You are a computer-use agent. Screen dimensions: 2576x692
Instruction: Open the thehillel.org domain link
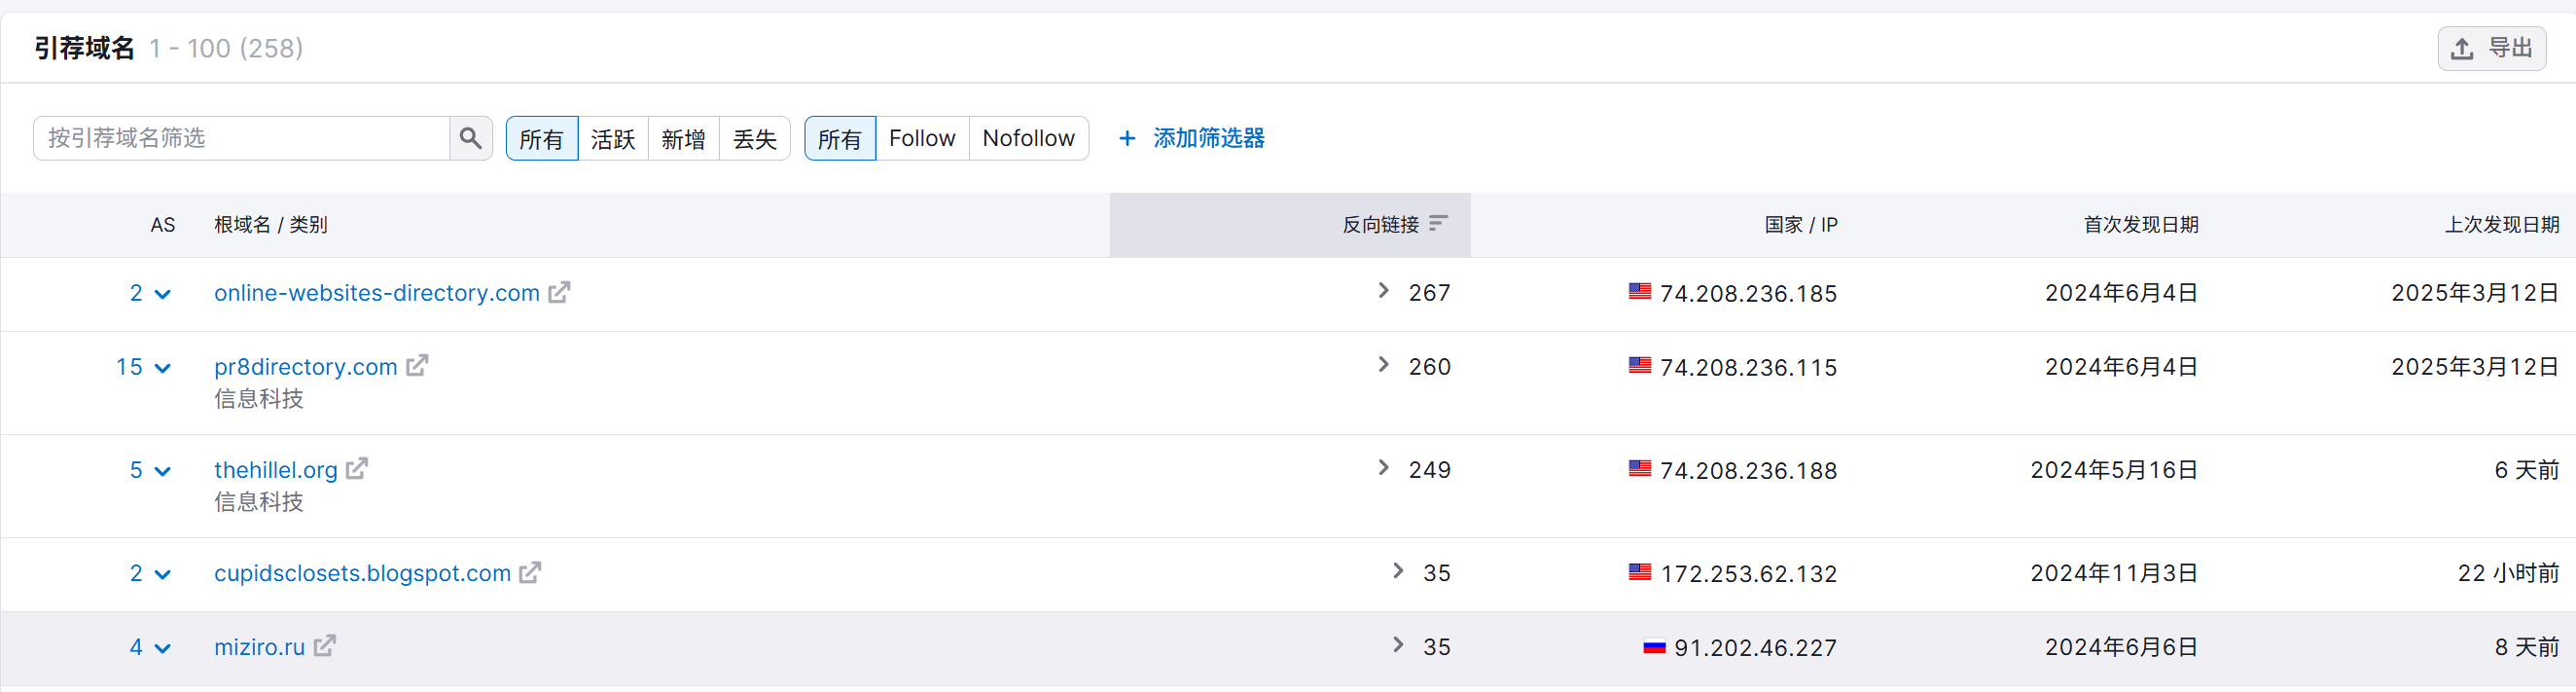[276, 470]
